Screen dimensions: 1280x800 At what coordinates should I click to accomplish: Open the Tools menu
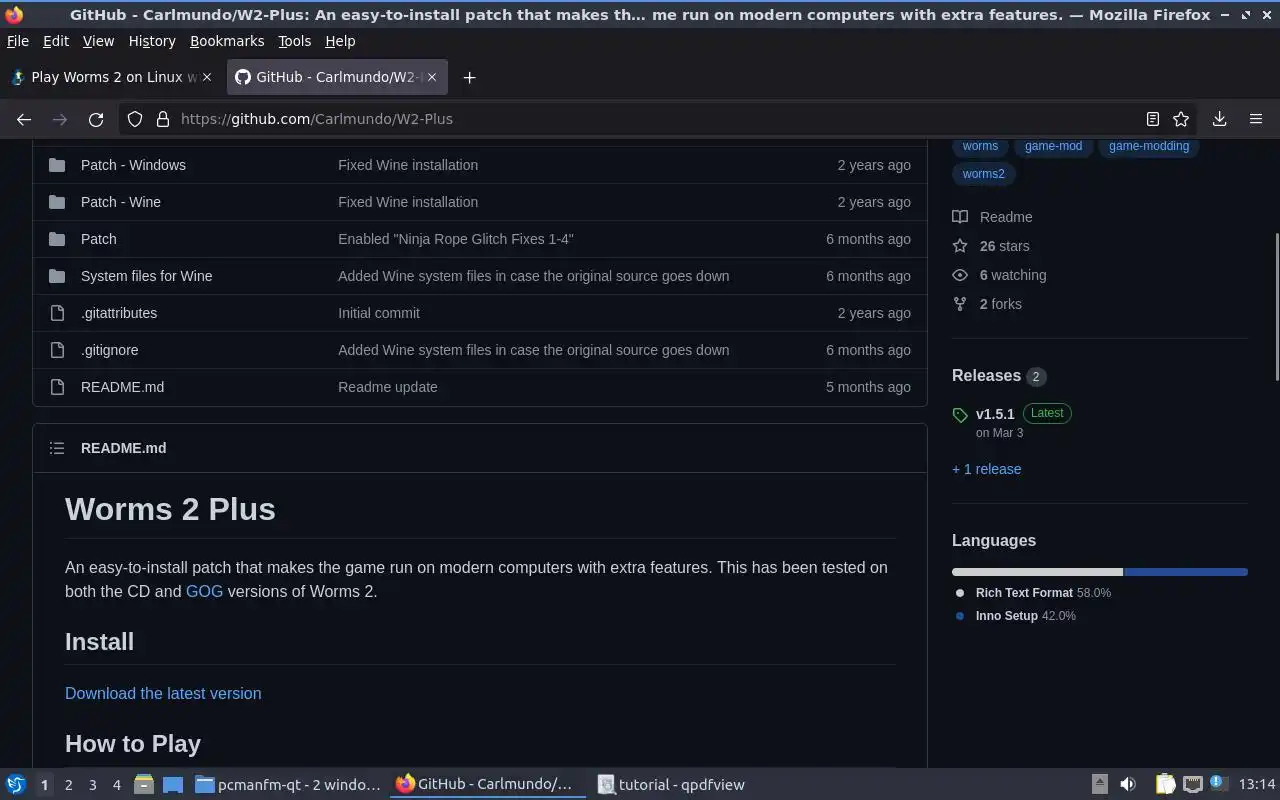tap(294, 41)
